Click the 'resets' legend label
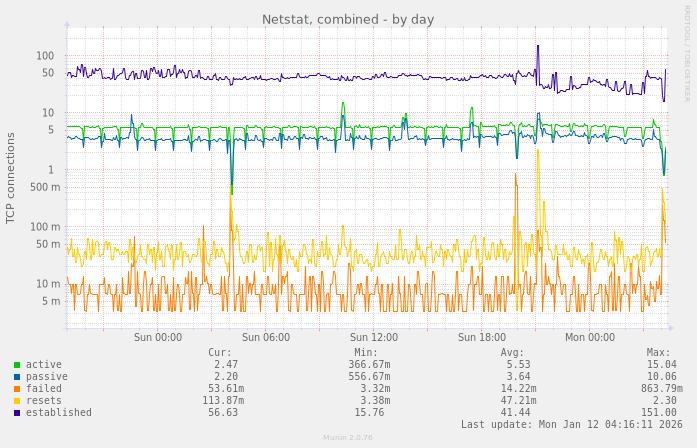697x448 pixels. [44, 400]
